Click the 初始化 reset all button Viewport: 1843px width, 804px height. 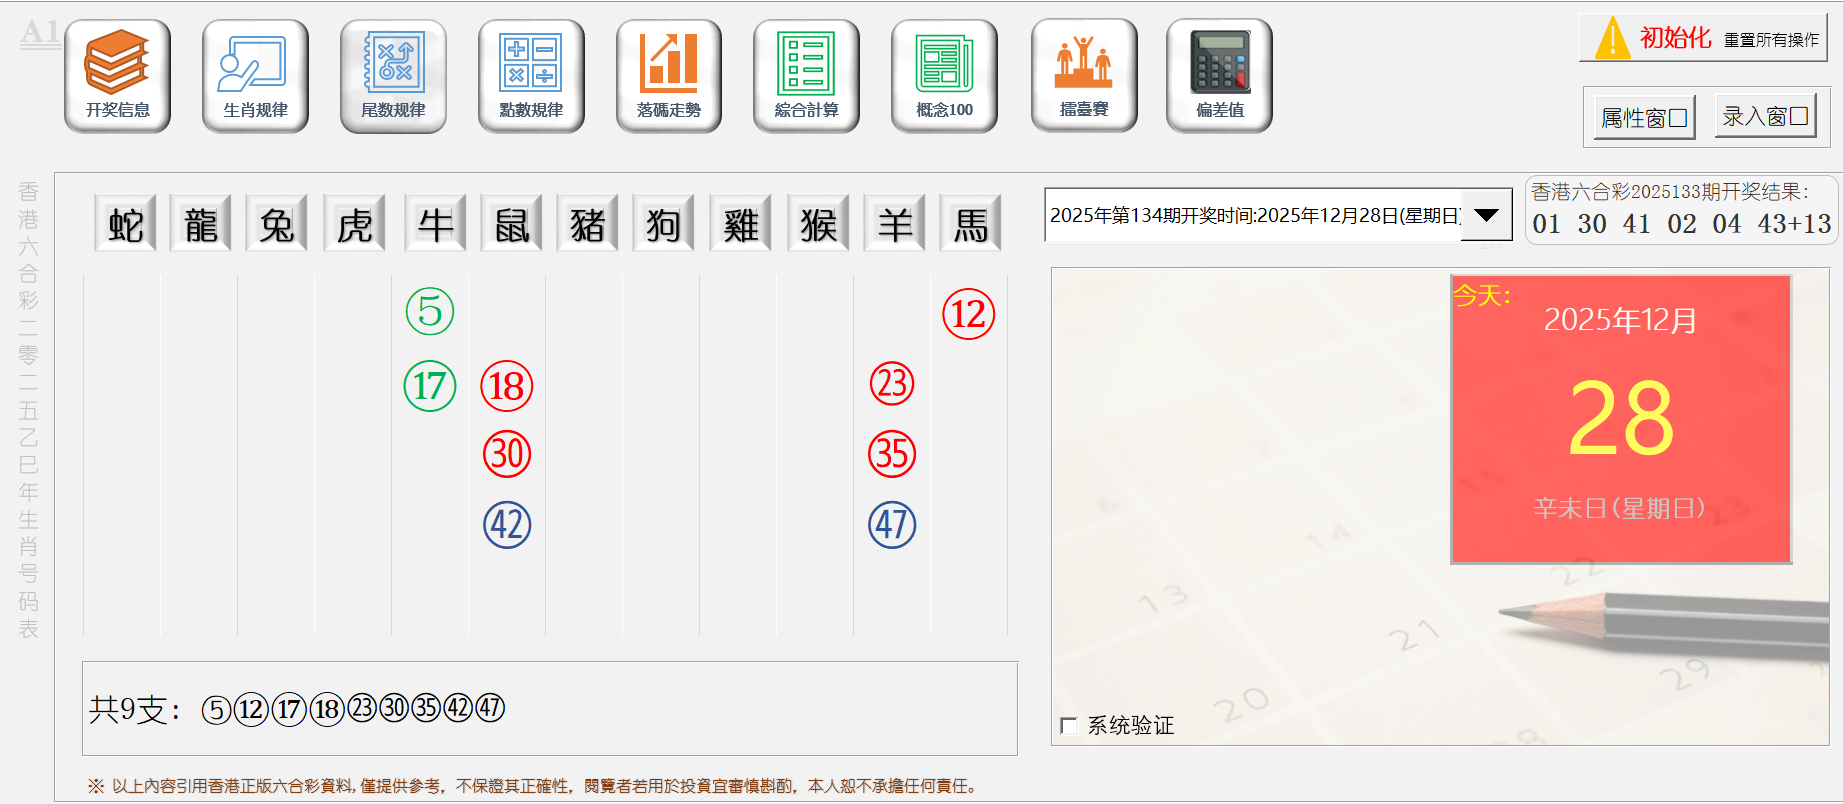tap(1703, 38)
